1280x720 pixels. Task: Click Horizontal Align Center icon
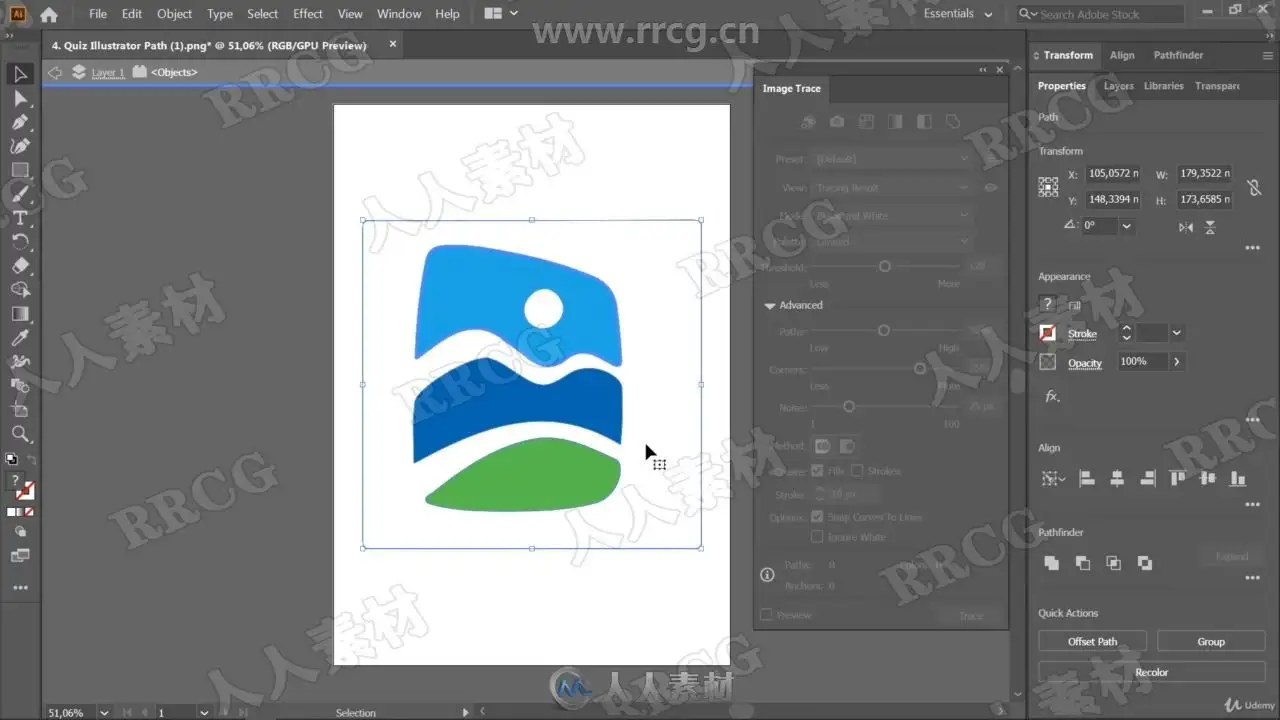click(1117, 479)
